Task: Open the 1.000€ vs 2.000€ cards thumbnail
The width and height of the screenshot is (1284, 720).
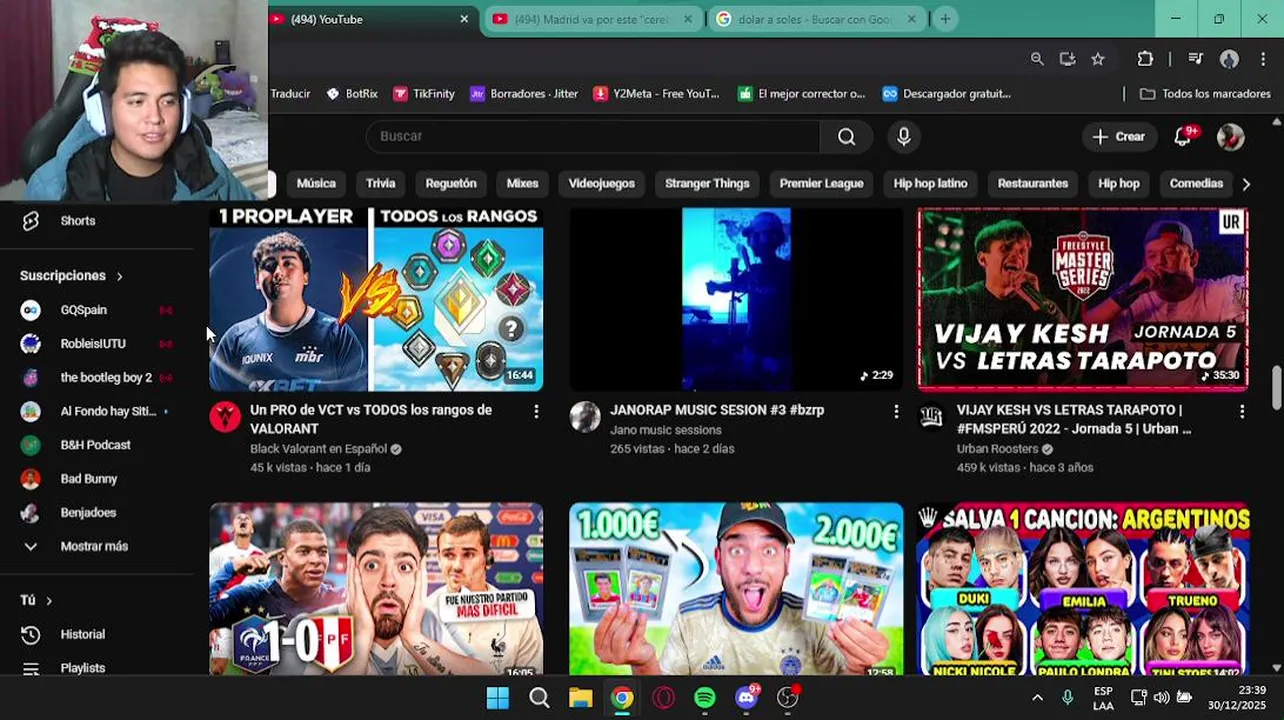Action: tap(736, 589)
